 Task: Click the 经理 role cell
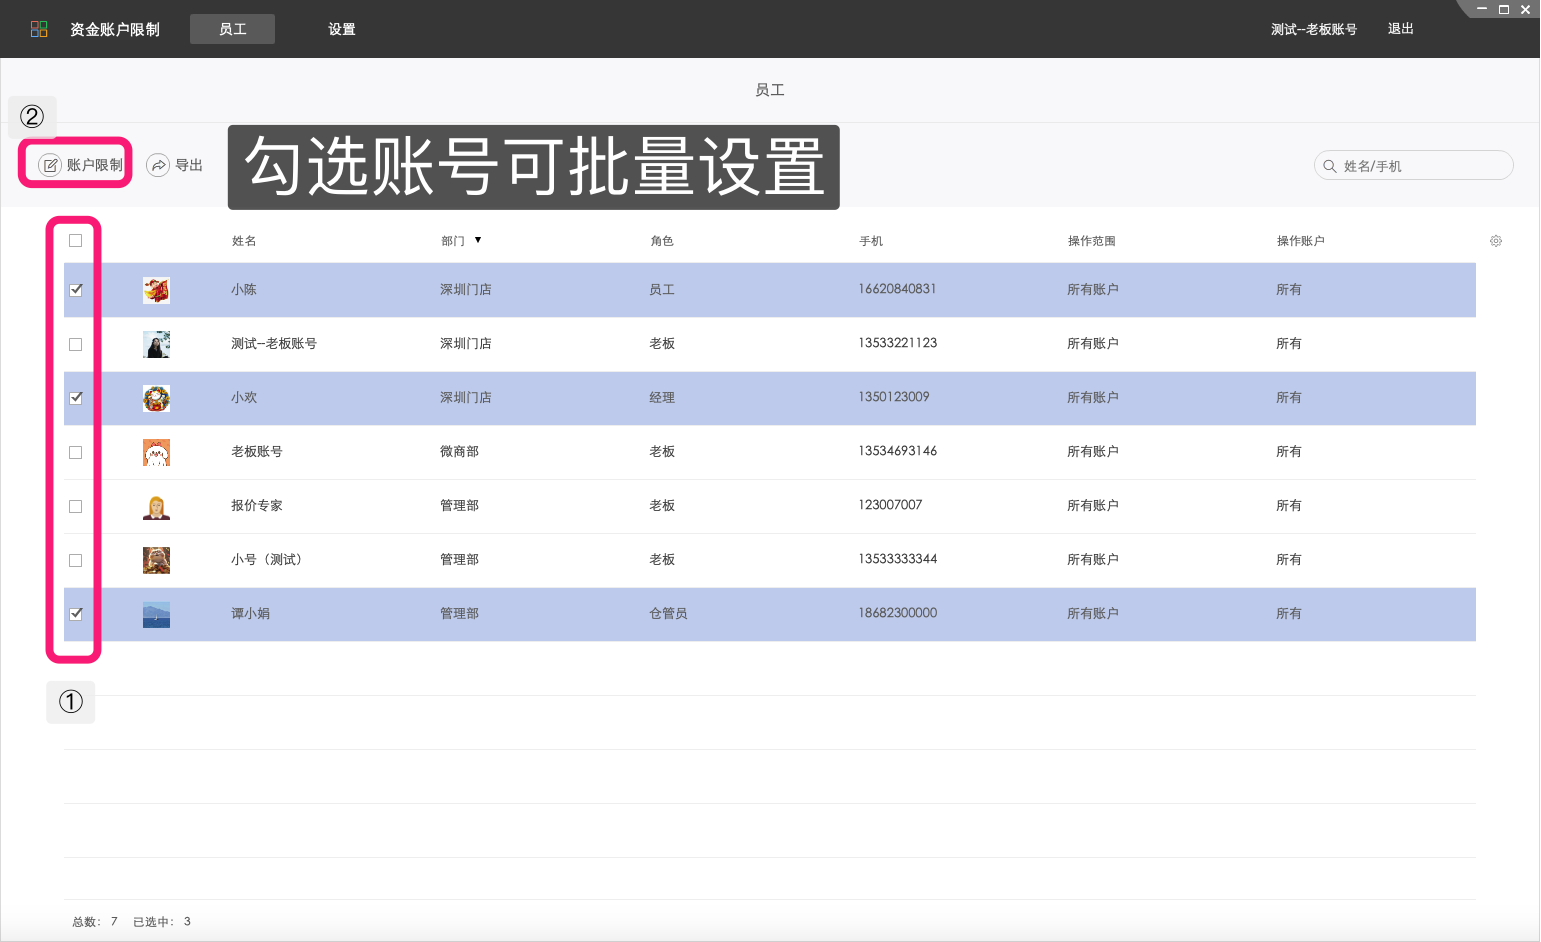[662, 397]
